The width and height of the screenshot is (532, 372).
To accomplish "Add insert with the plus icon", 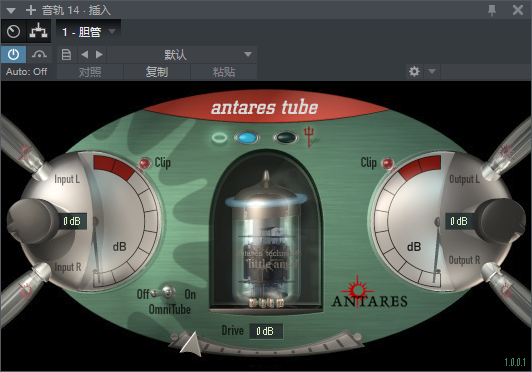I will click(31, 10).
